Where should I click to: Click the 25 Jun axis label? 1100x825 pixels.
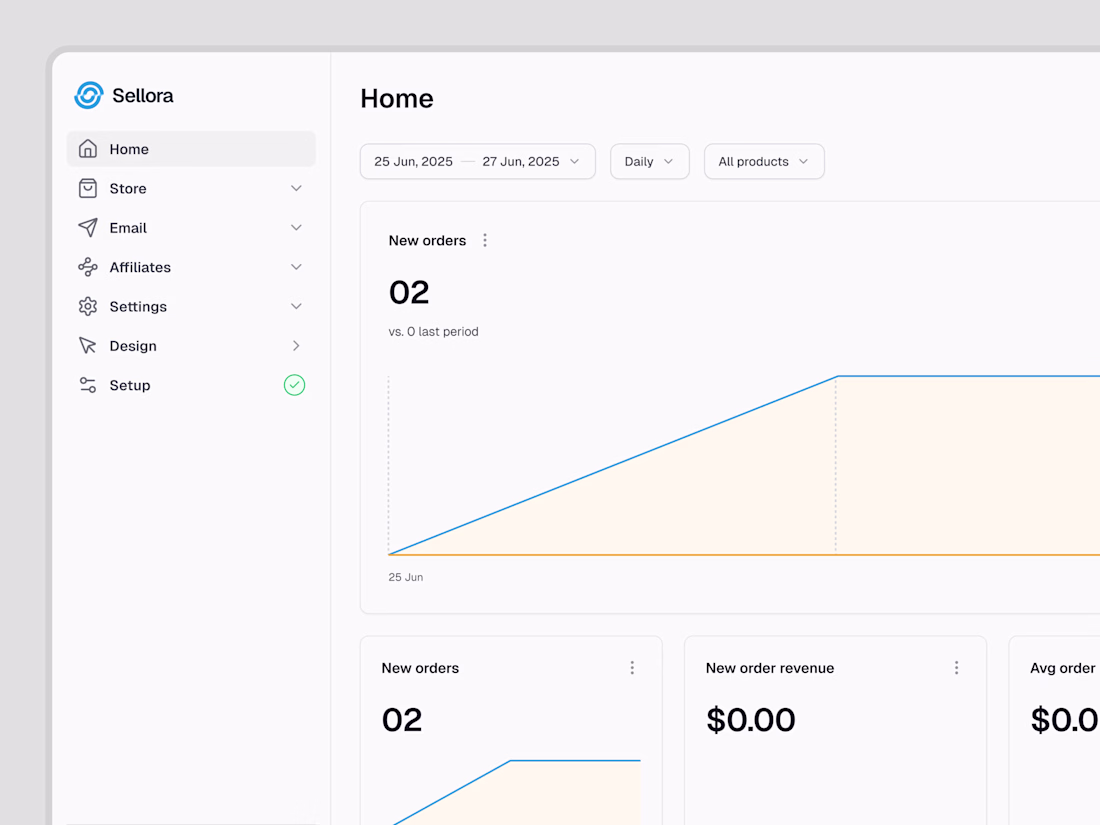(x=405, y=577)
